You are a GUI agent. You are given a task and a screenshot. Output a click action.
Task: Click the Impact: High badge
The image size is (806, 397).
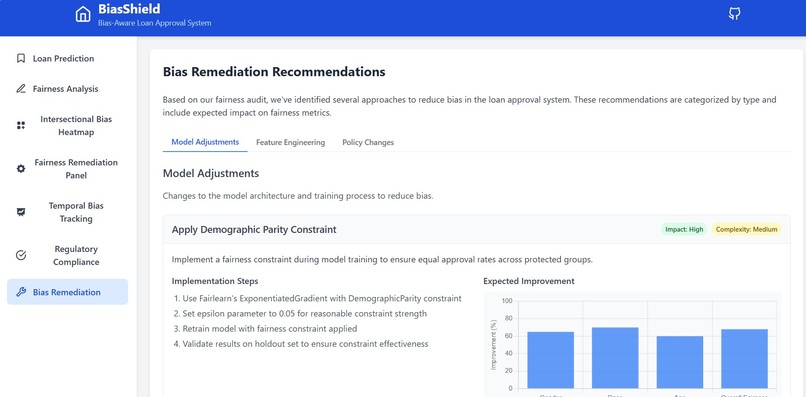coord(684,229)
